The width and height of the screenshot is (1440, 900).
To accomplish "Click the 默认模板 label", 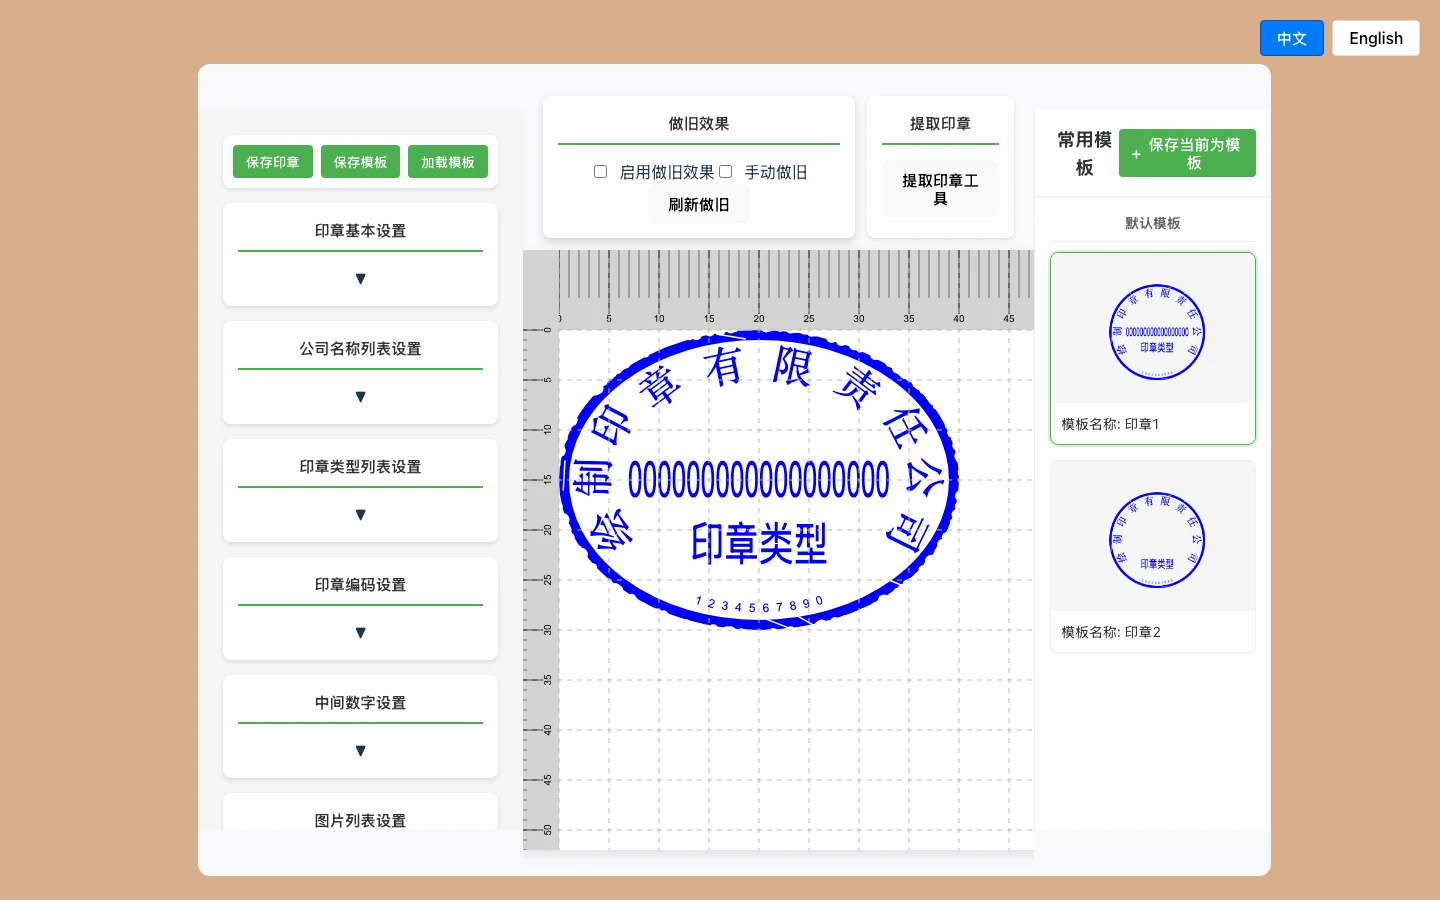I will pos(1153,223).
